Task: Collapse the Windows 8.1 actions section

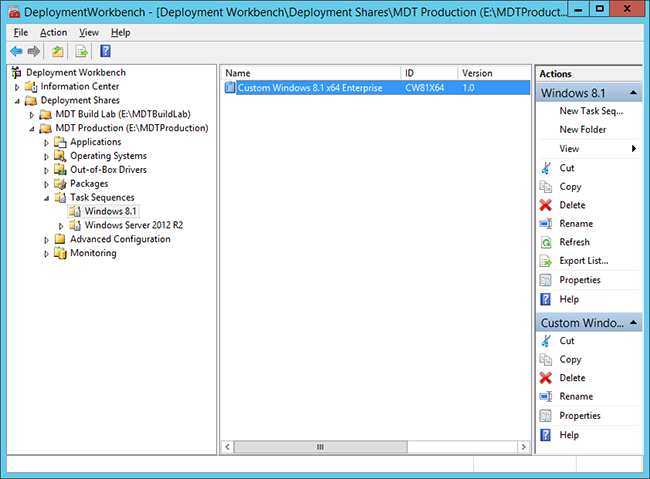Action: (634, 94)
